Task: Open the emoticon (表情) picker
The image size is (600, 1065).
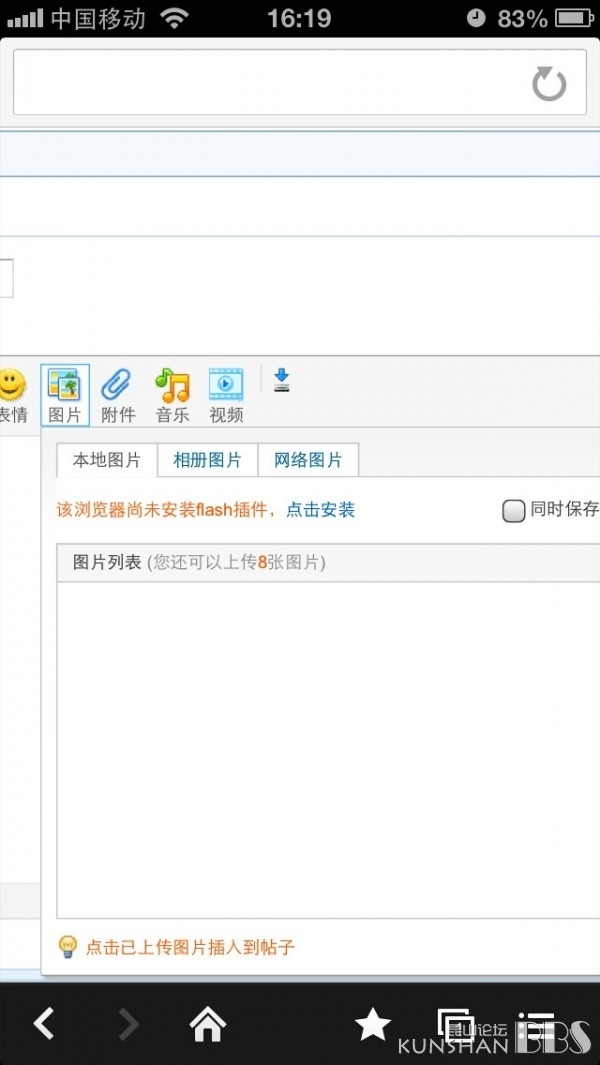Action: (x=12, y=395)
